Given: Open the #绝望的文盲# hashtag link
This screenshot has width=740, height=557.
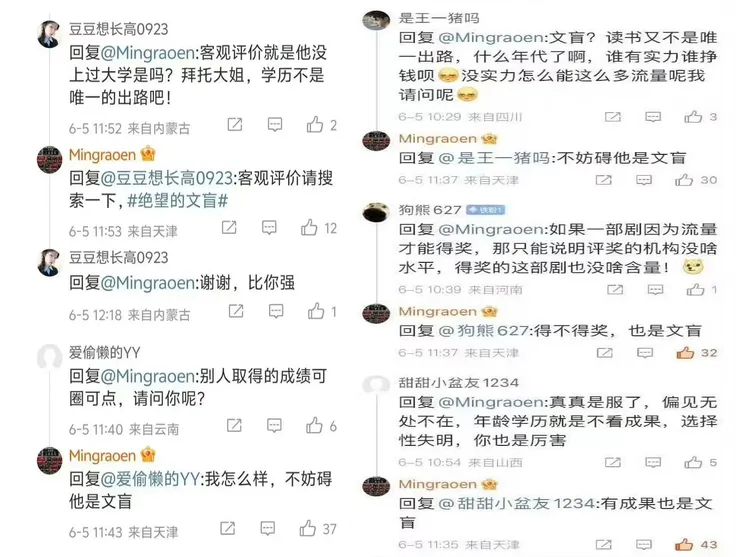Looking at the screenshot, I should [x=177, y=201].
